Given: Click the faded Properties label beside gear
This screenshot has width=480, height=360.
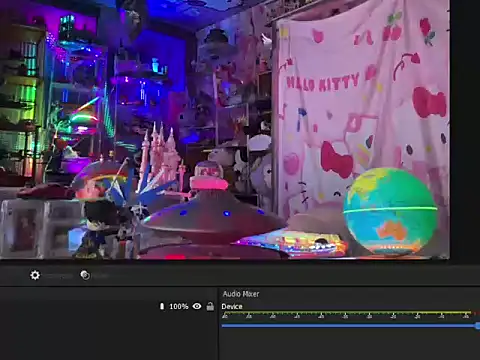Looking at the screenshot, I should [x=59, y=276].
